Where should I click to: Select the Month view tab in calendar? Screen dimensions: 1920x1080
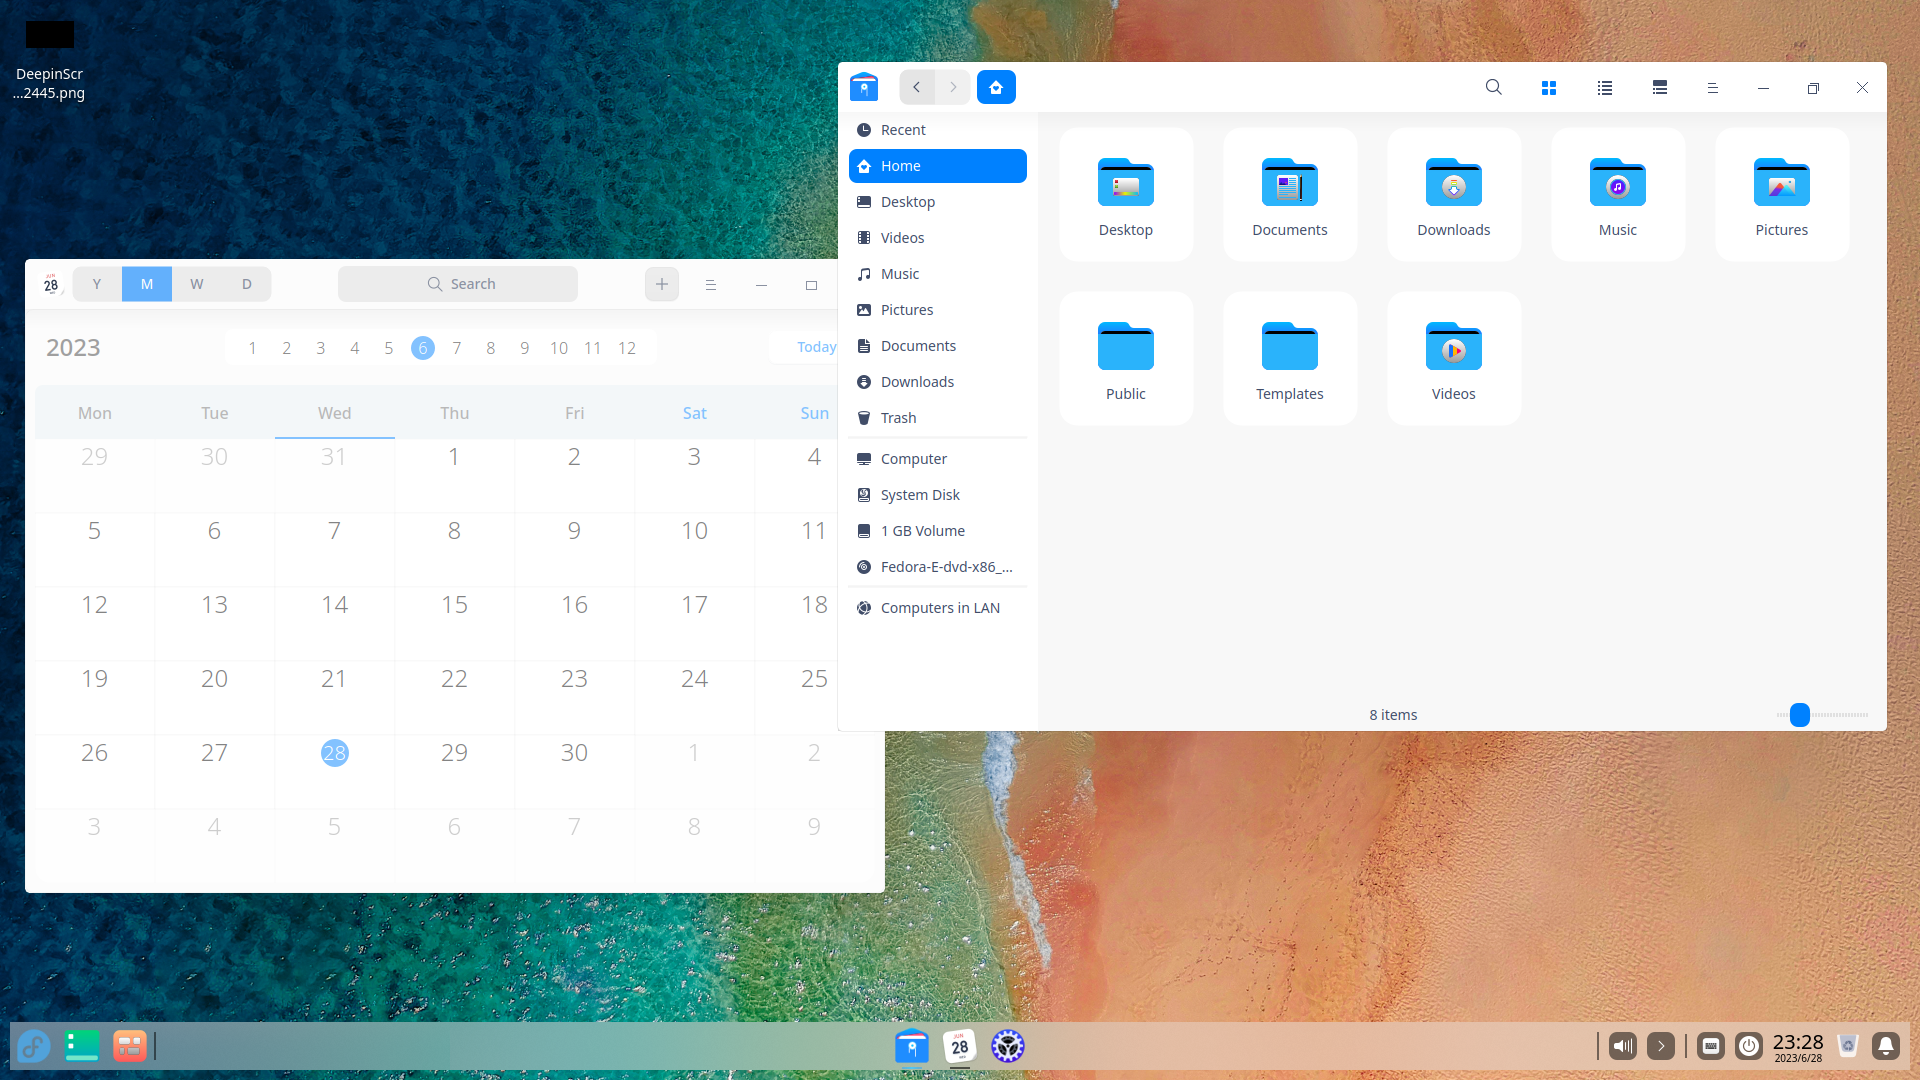coord(146,284)
